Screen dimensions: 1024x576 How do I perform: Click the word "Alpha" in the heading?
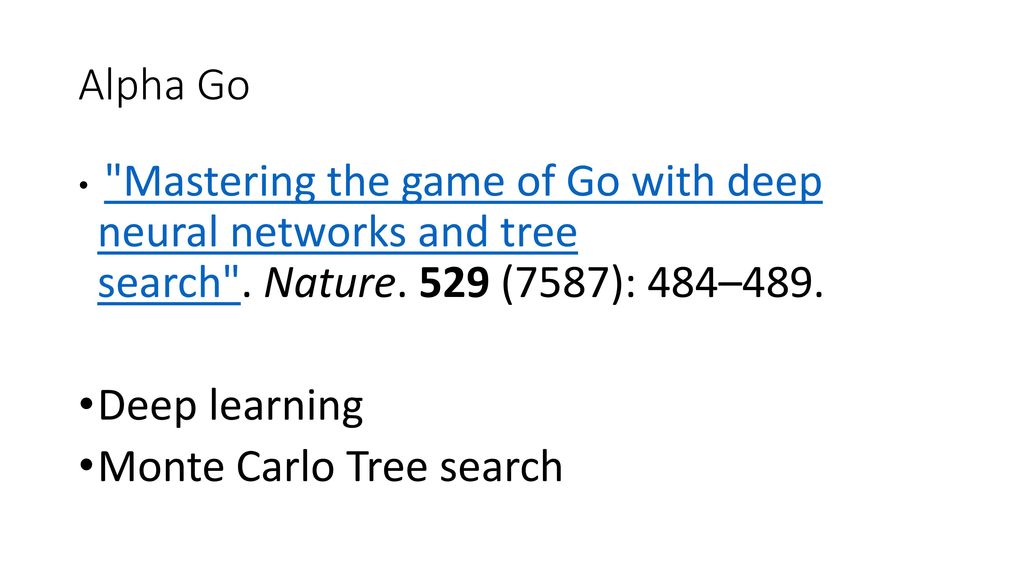pyautogui.click(x=132, y=86)
